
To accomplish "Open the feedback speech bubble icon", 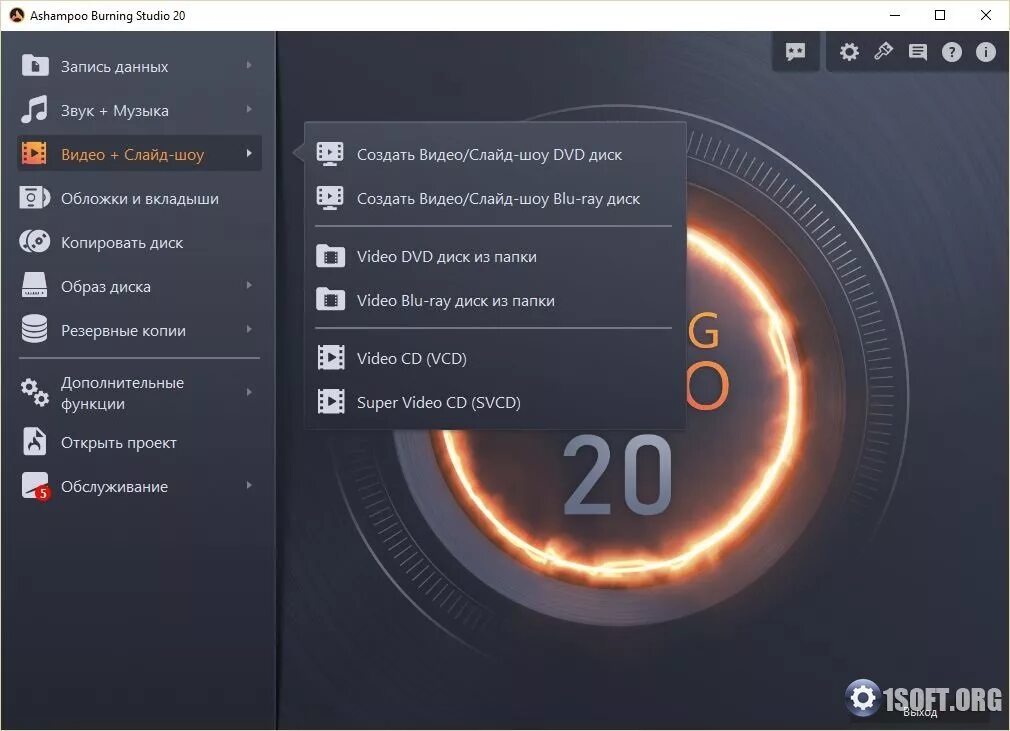I will [x=796, y=52].
